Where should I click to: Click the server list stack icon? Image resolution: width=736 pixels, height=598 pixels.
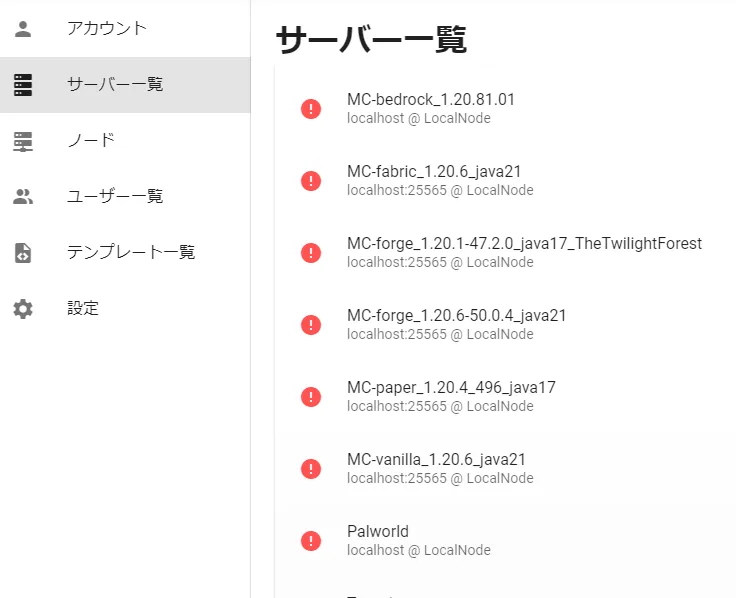coord(23,85)
